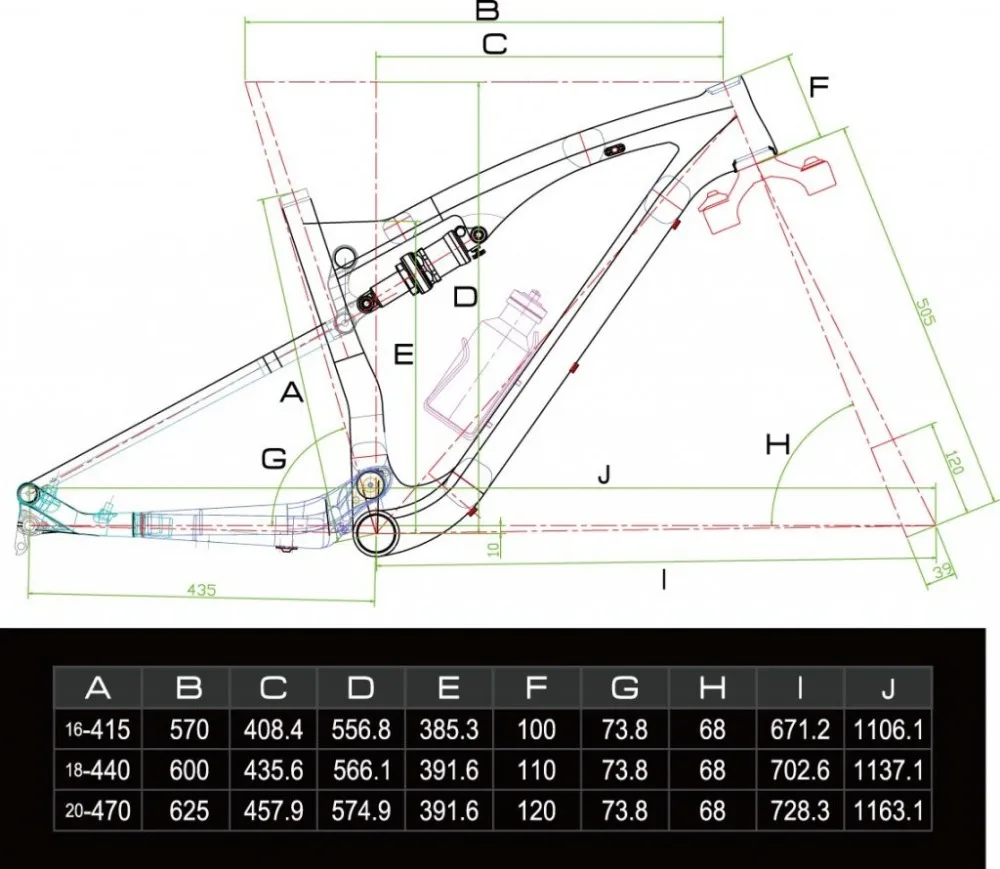This screenshot has height=869, width=1000.
Task: Click the 435.6 table cell
Action: (274, 770)
